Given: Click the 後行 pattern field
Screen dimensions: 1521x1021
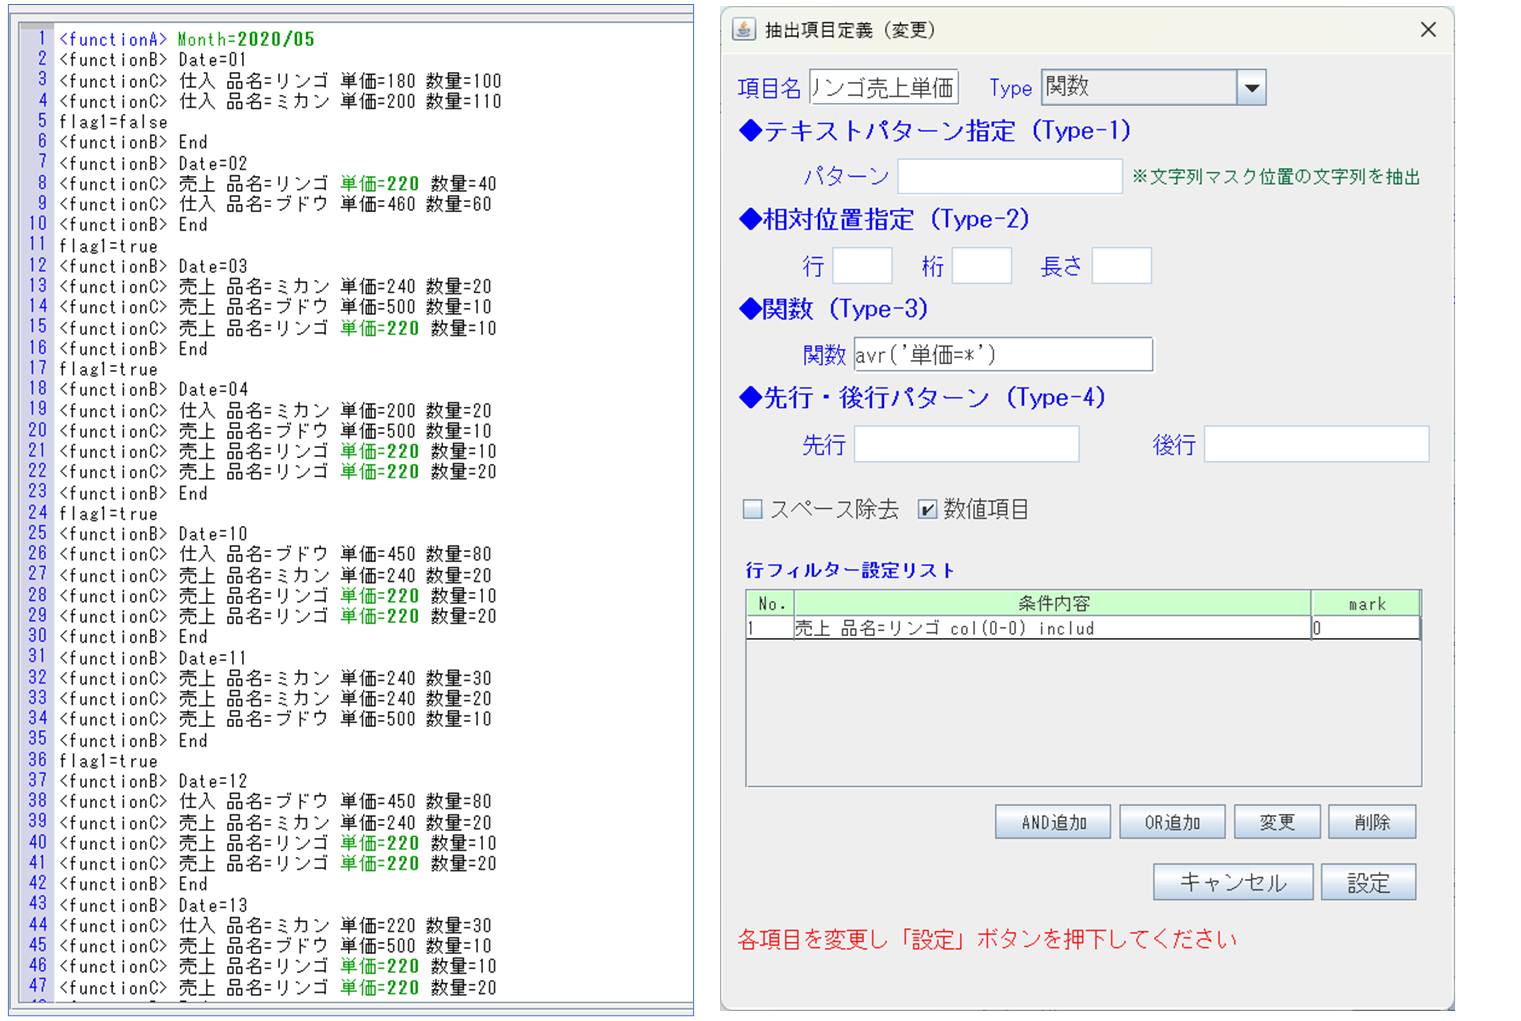Looking at the screenshot, I should (x=1316, y=444).
